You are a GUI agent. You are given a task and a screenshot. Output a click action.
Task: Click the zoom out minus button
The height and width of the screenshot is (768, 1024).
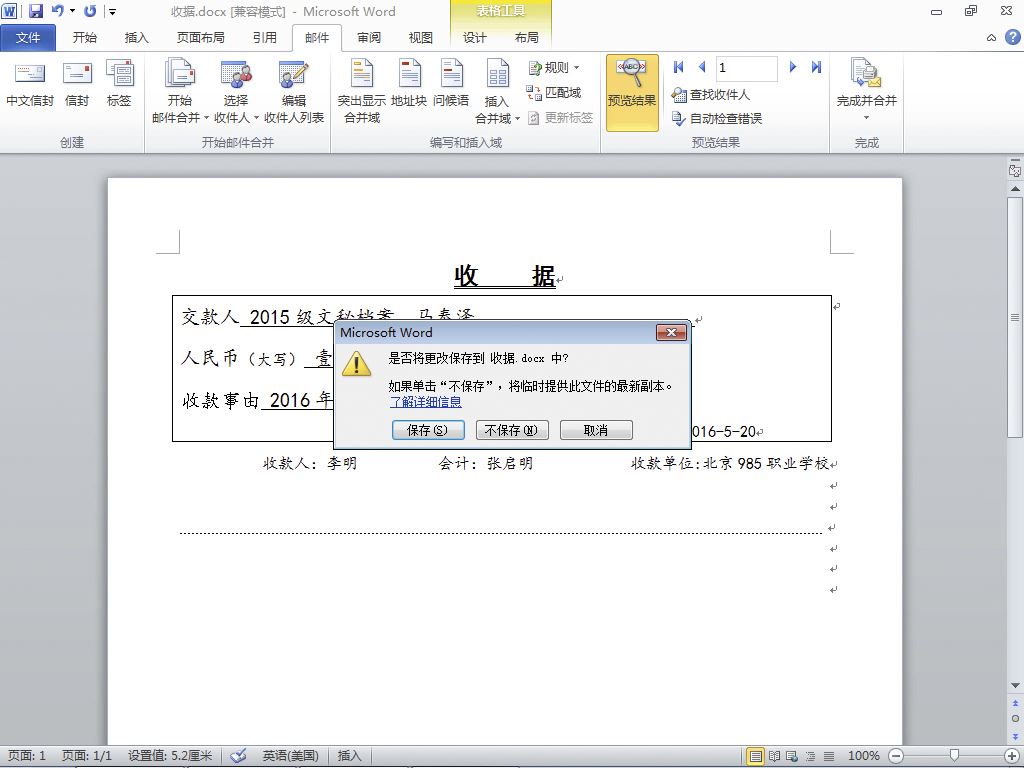[x=896, y=756]
